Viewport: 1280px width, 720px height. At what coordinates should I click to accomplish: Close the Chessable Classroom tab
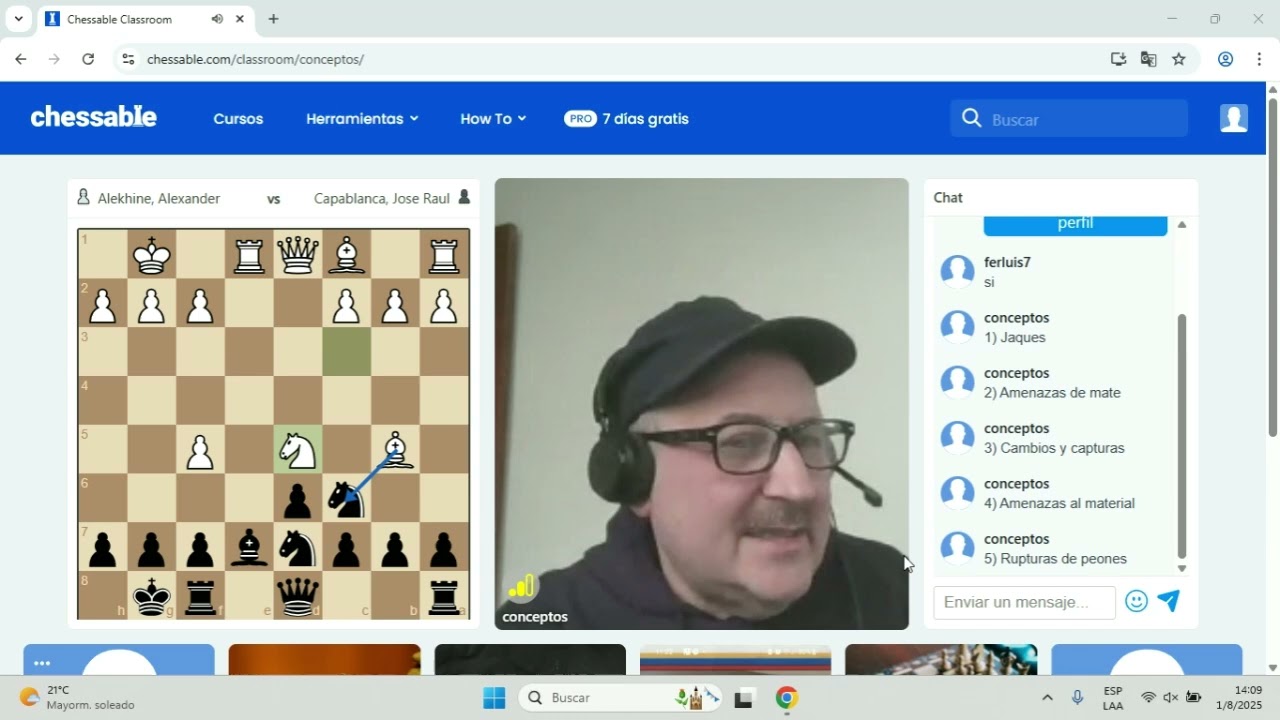point(240,19)
